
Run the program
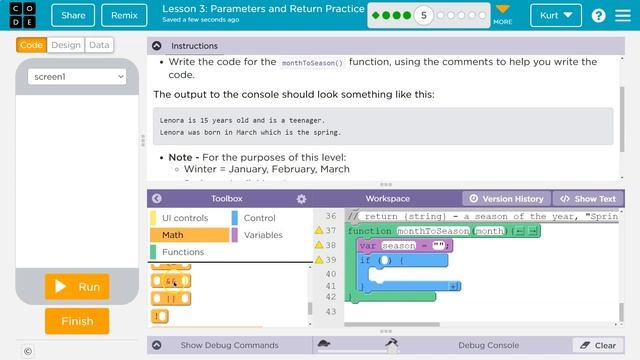[x=77, y=287]
